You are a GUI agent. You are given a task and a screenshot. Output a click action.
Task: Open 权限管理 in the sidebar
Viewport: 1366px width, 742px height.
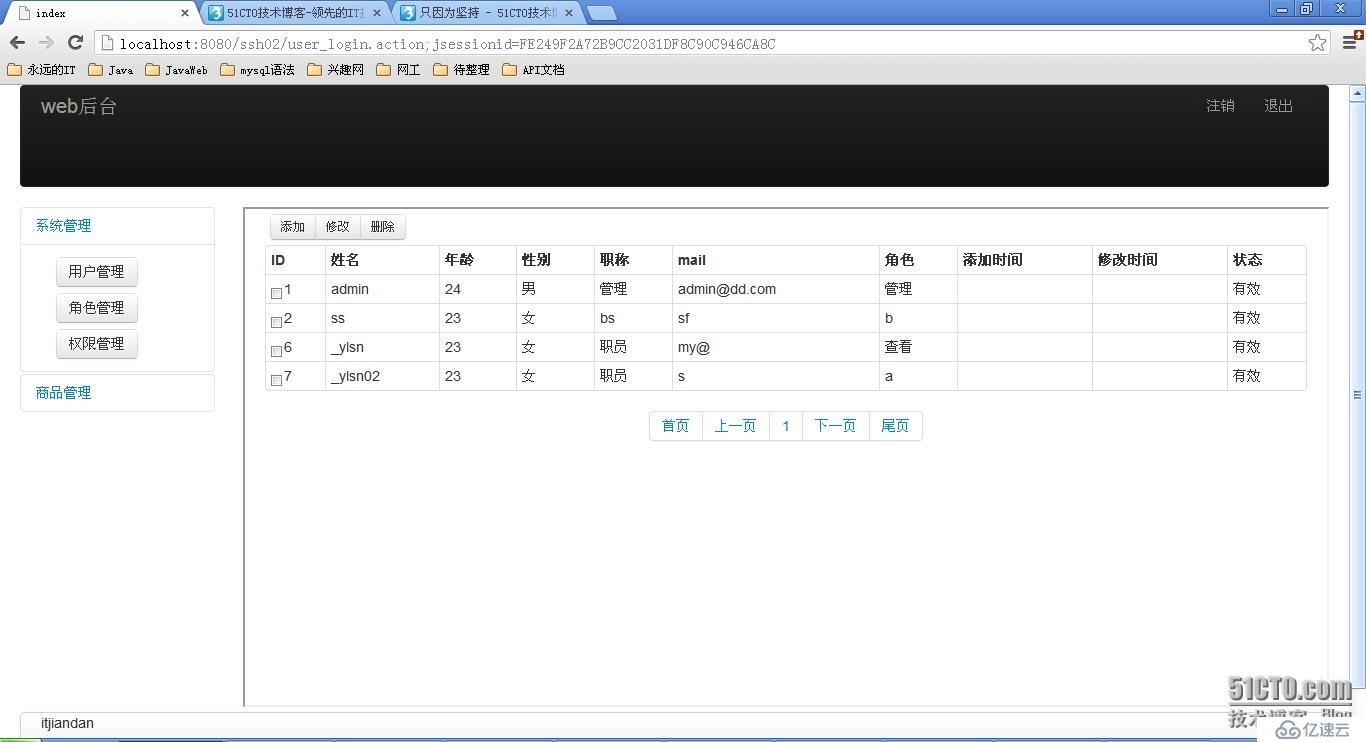(96, 344)
